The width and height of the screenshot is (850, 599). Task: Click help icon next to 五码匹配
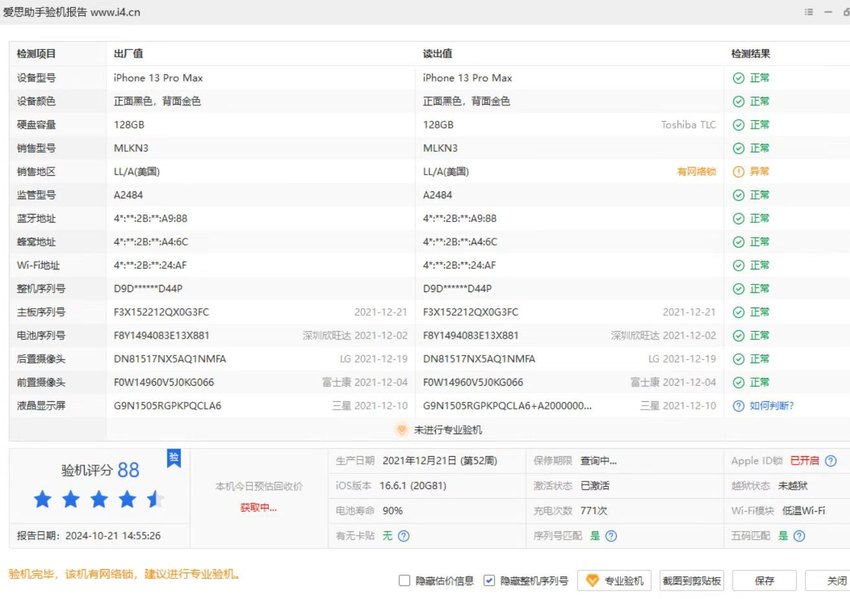pyautogui.click(x=799, y=536)
